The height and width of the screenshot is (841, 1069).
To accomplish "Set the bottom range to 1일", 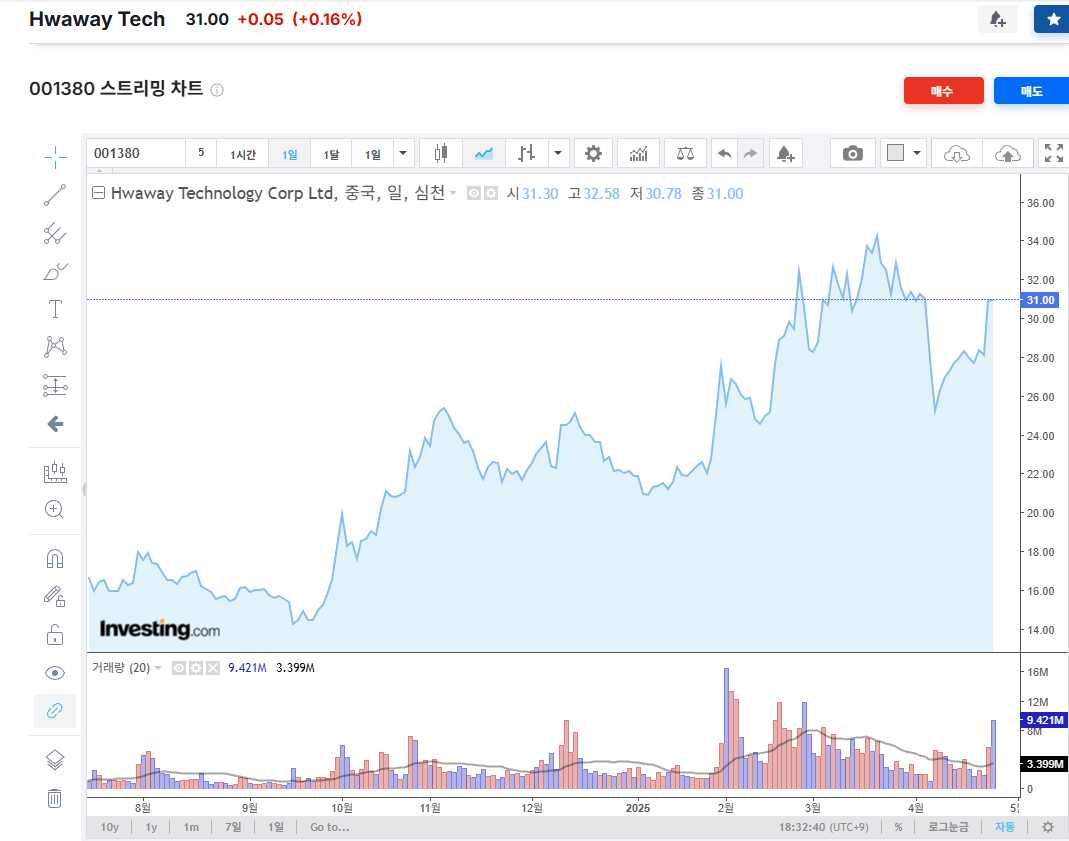I will [x=275, y=827].
